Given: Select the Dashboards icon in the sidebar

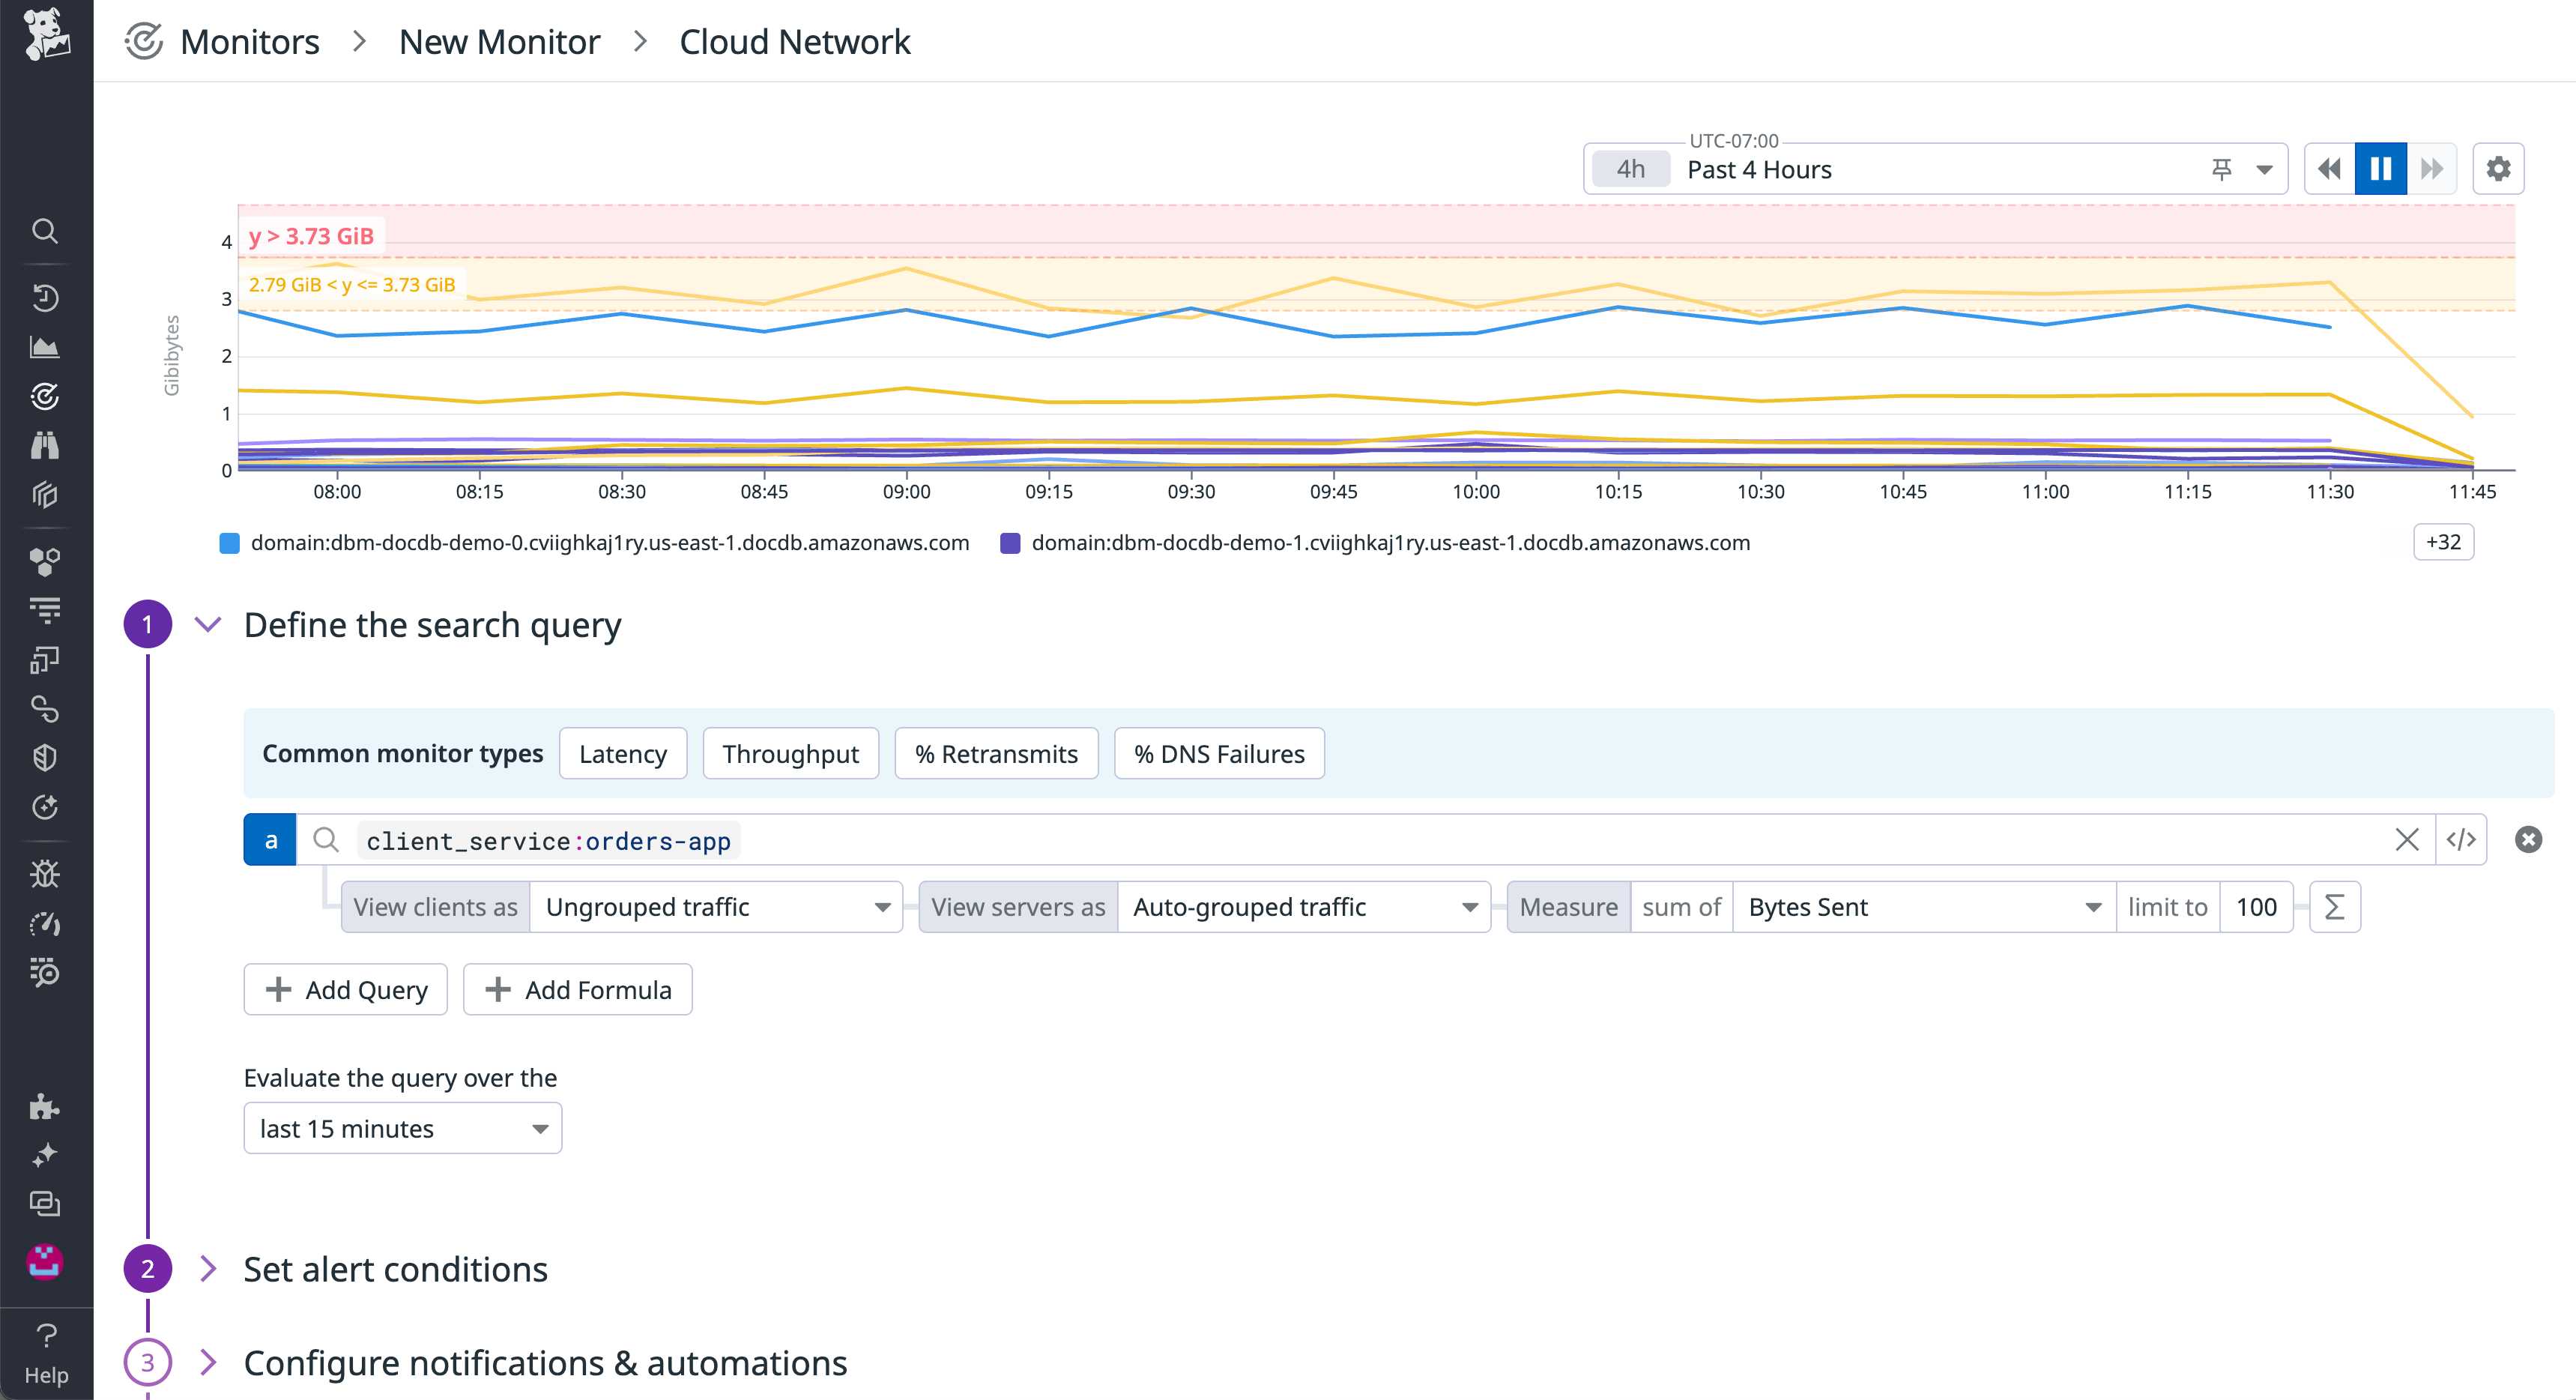Looking at the screenshot, I should (x=46, y=347).
